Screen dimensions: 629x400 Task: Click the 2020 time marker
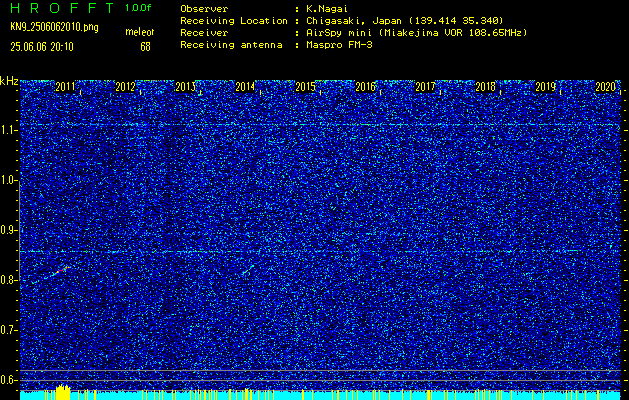tap(605, 87)
